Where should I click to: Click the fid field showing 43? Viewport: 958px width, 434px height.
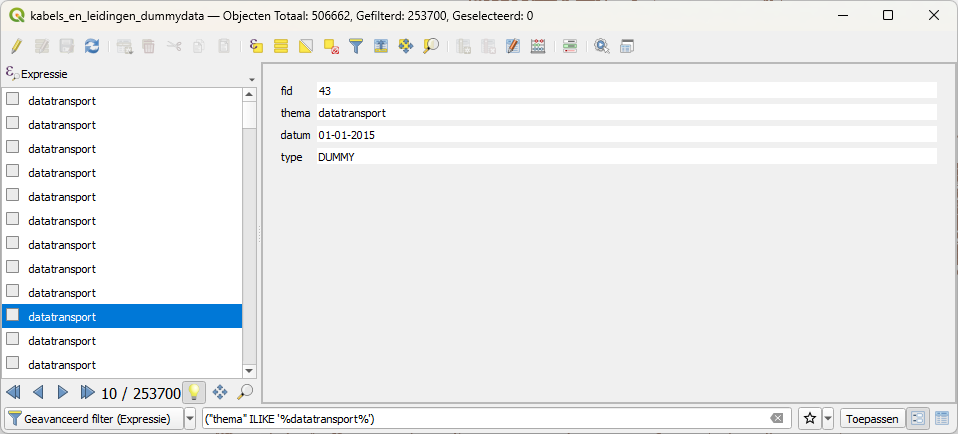pos(626,90)
